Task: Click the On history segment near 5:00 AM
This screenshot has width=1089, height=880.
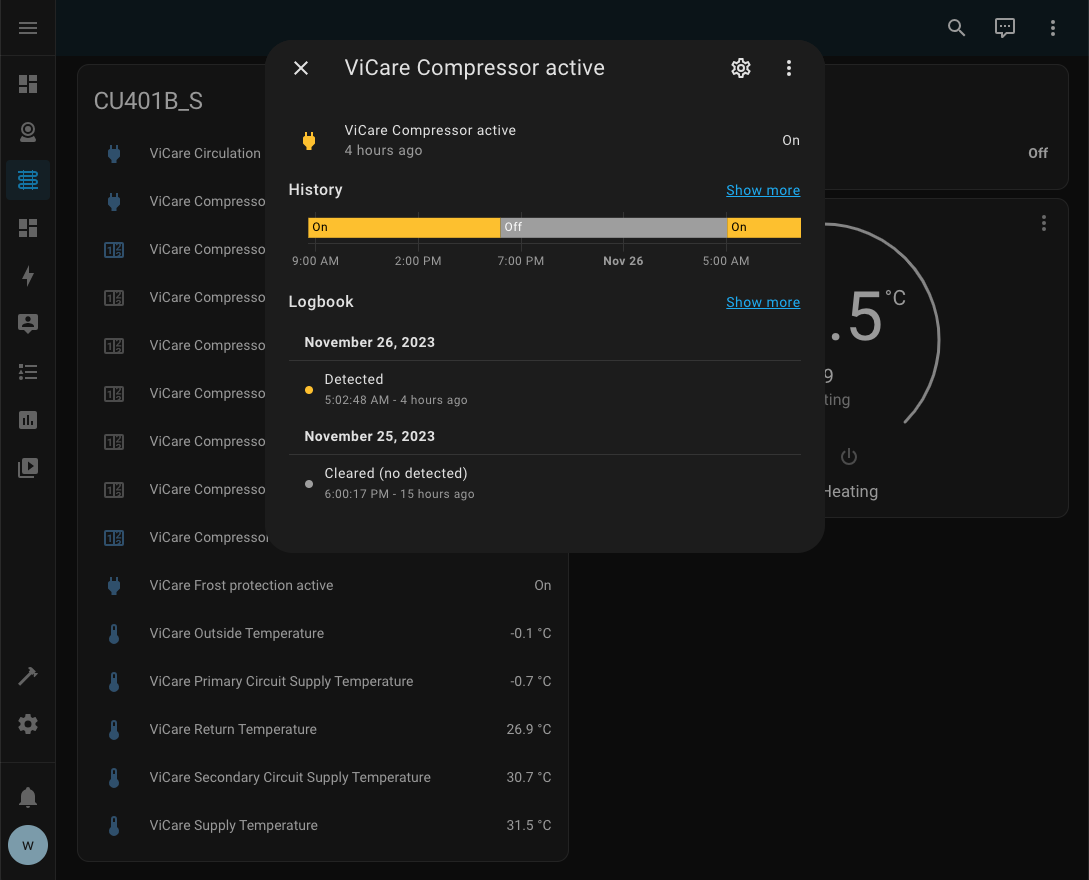Action: pyautogui.click(x=764, y=227)
